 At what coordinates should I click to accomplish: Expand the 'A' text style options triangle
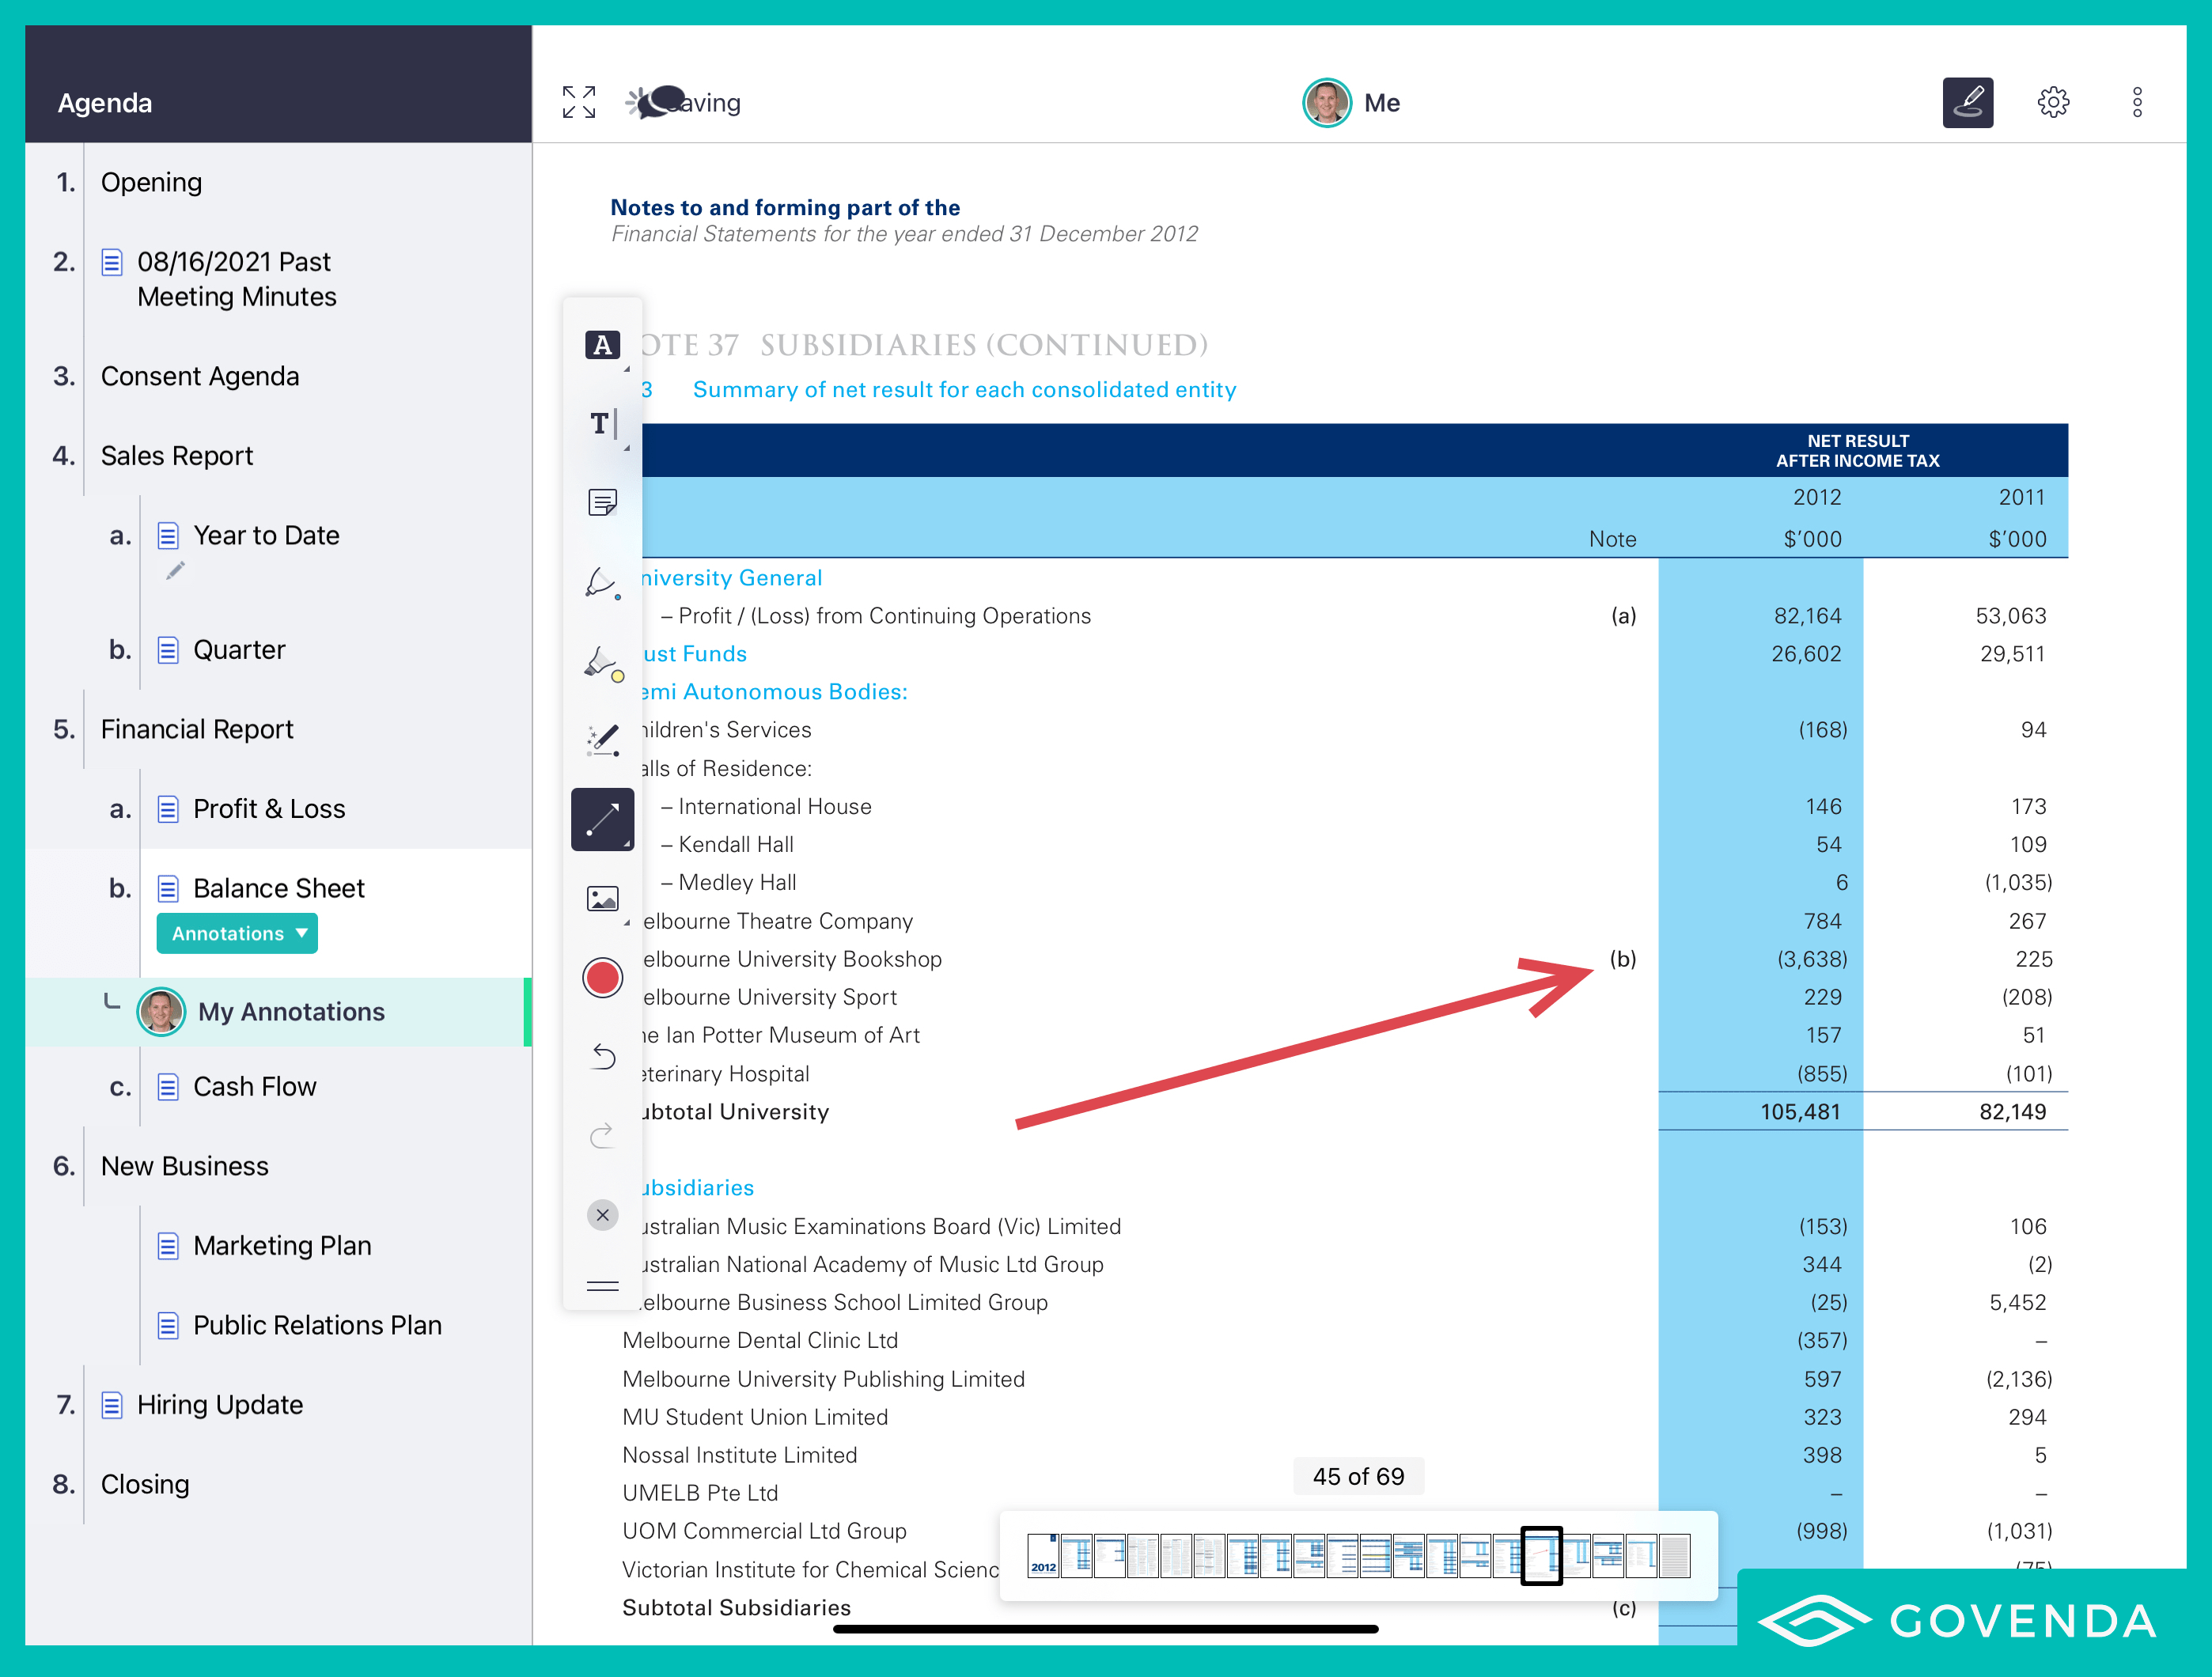tap(626, 369)
